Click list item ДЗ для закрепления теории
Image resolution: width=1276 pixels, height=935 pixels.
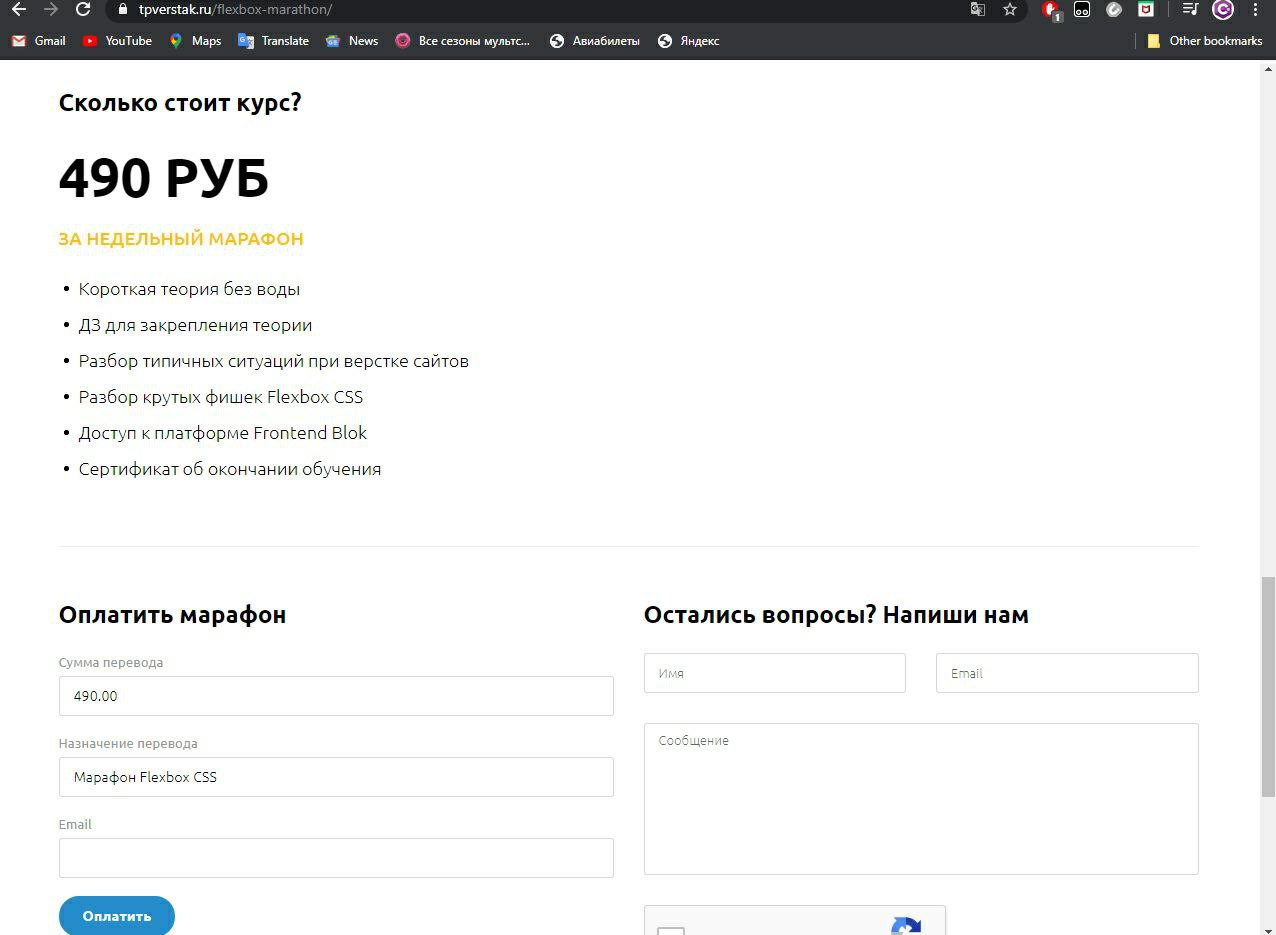[195, 325]
